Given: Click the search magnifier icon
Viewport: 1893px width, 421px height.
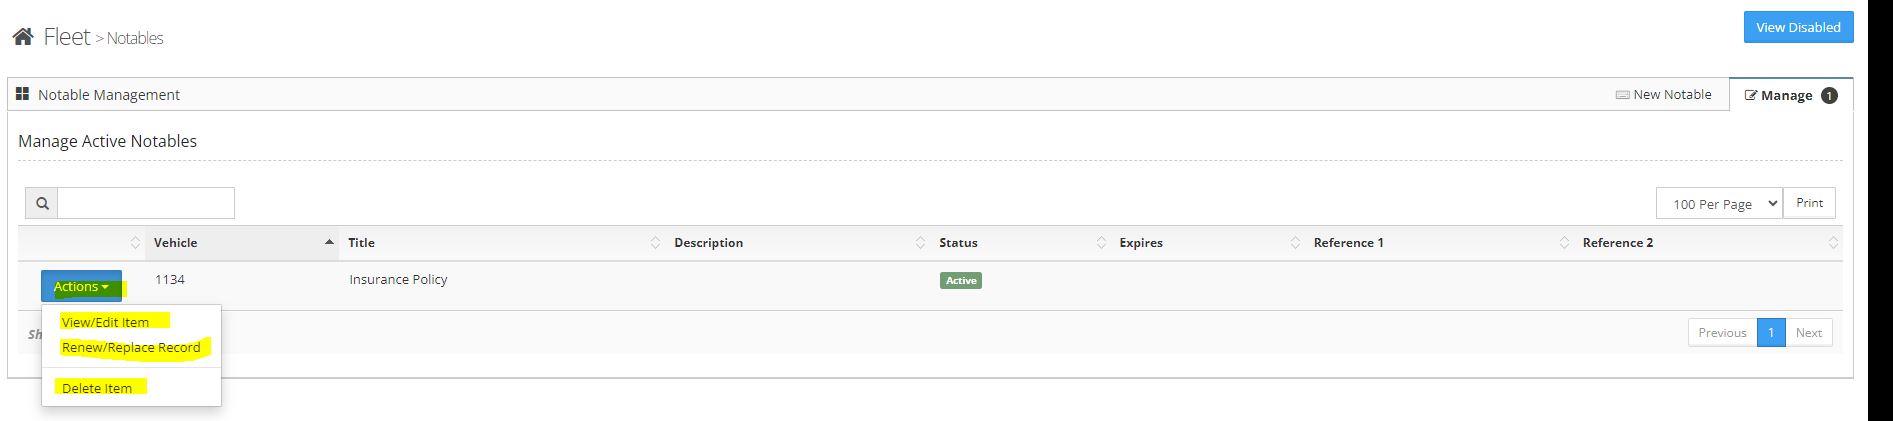Looking at the screenshot, I should (x=42, y=203).
